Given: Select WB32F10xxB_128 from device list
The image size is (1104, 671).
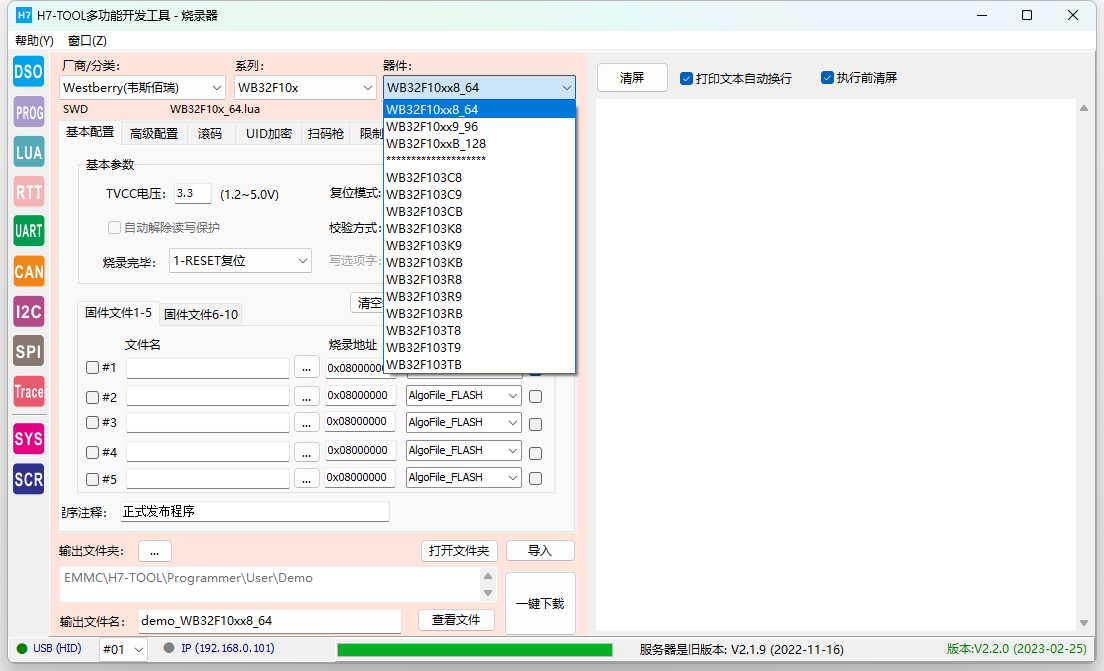Looking at the screenshot, I should pyautogui.click(x=479, y=144).
